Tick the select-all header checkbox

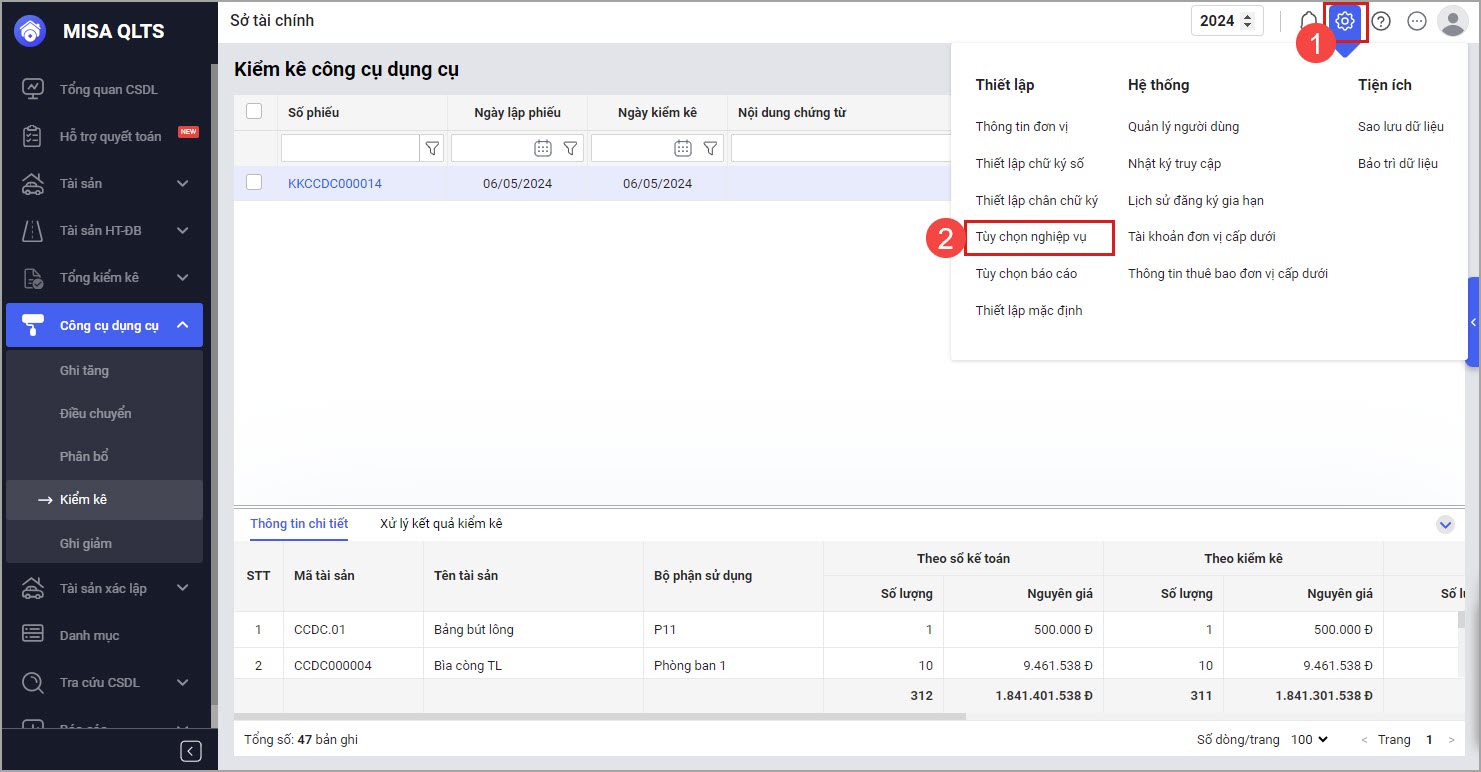click(254, 111)
